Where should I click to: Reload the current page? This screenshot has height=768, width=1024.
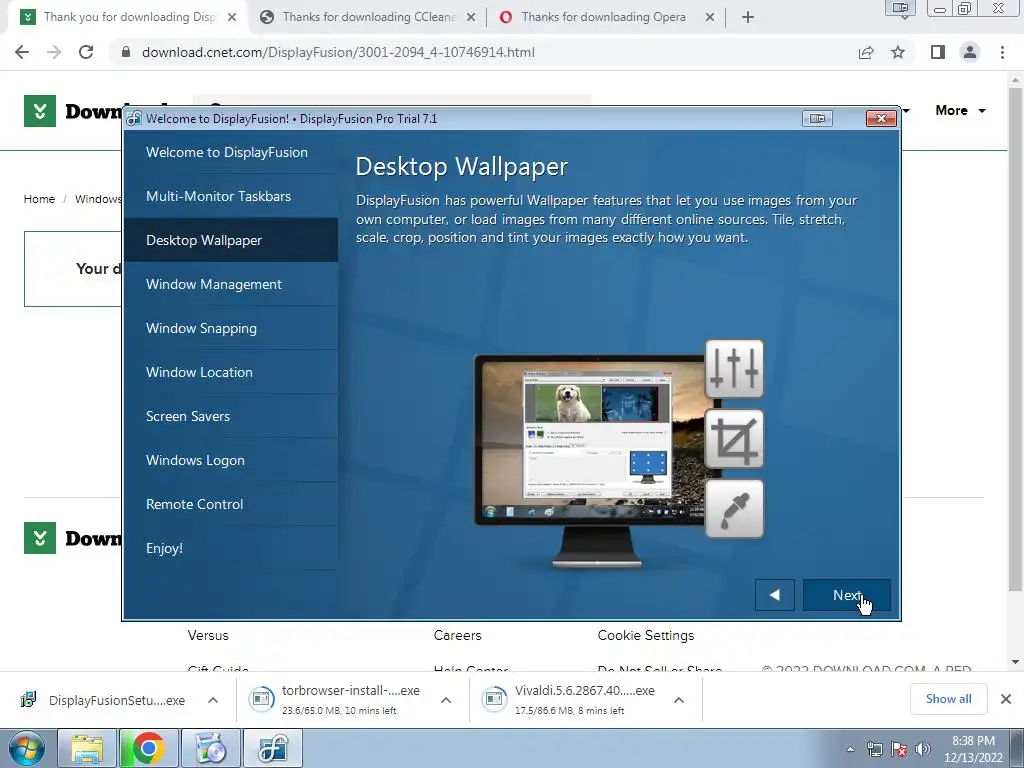point(86,52)
